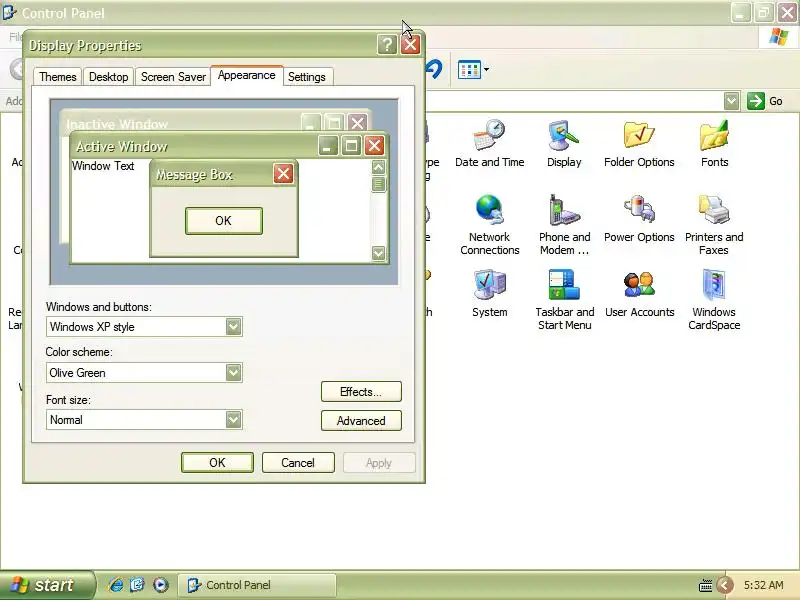
Task: Click the clock showing 5:32 AM
Action: coord(763,585)
